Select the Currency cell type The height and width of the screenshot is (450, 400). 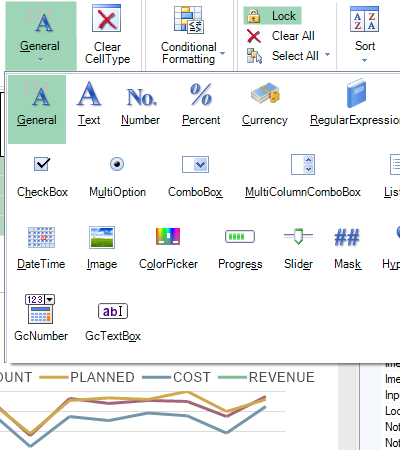coord(265,104)
